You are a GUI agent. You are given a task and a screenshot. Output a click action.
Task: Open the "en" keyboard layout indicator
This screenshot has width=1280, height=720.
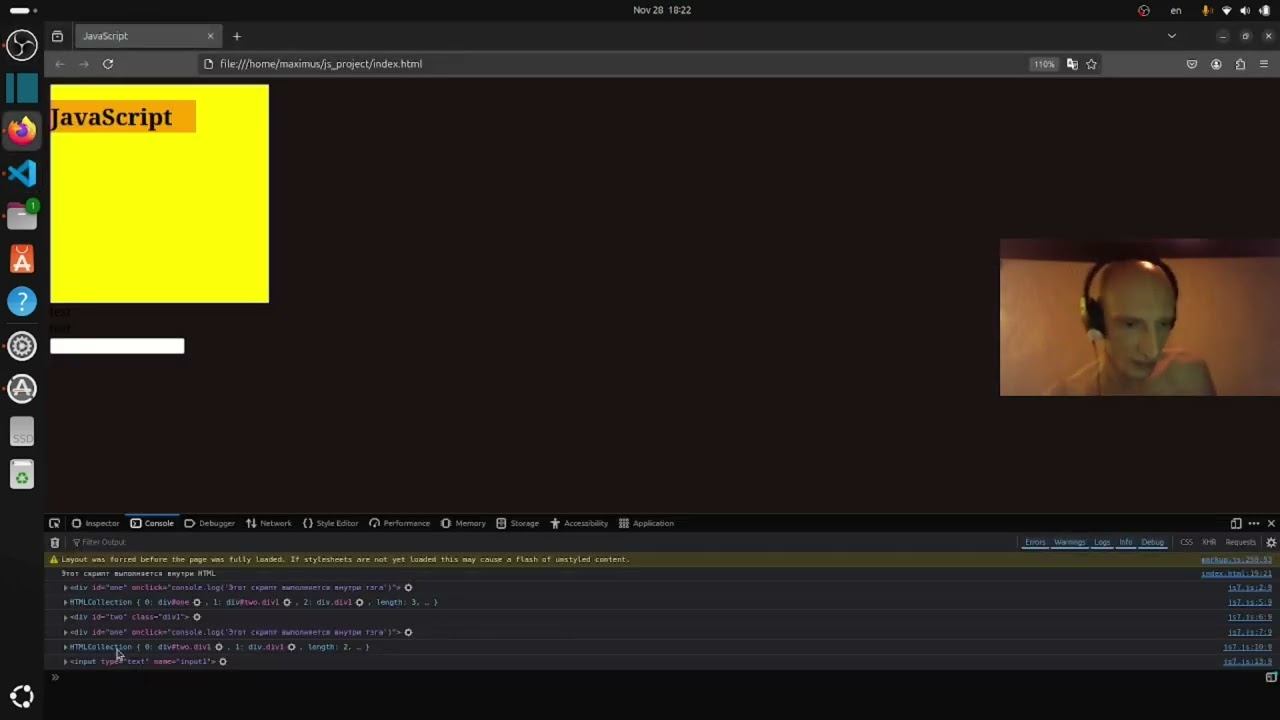[x=1176, y=10]
